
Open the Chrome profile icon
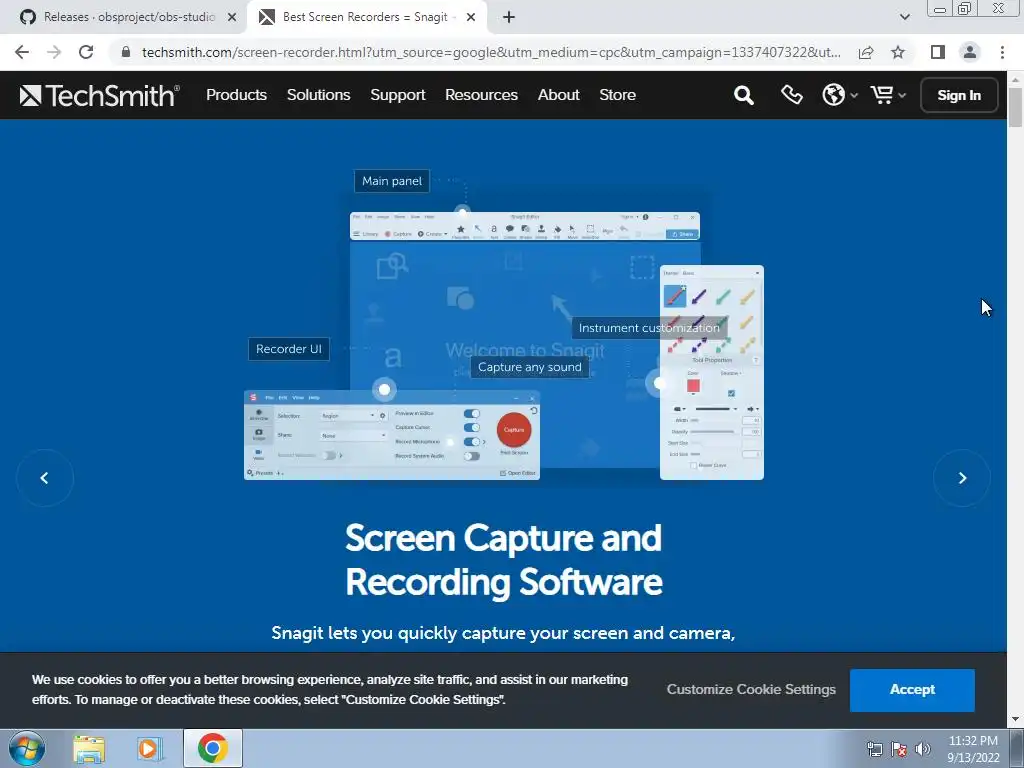[x=970, y=52]
